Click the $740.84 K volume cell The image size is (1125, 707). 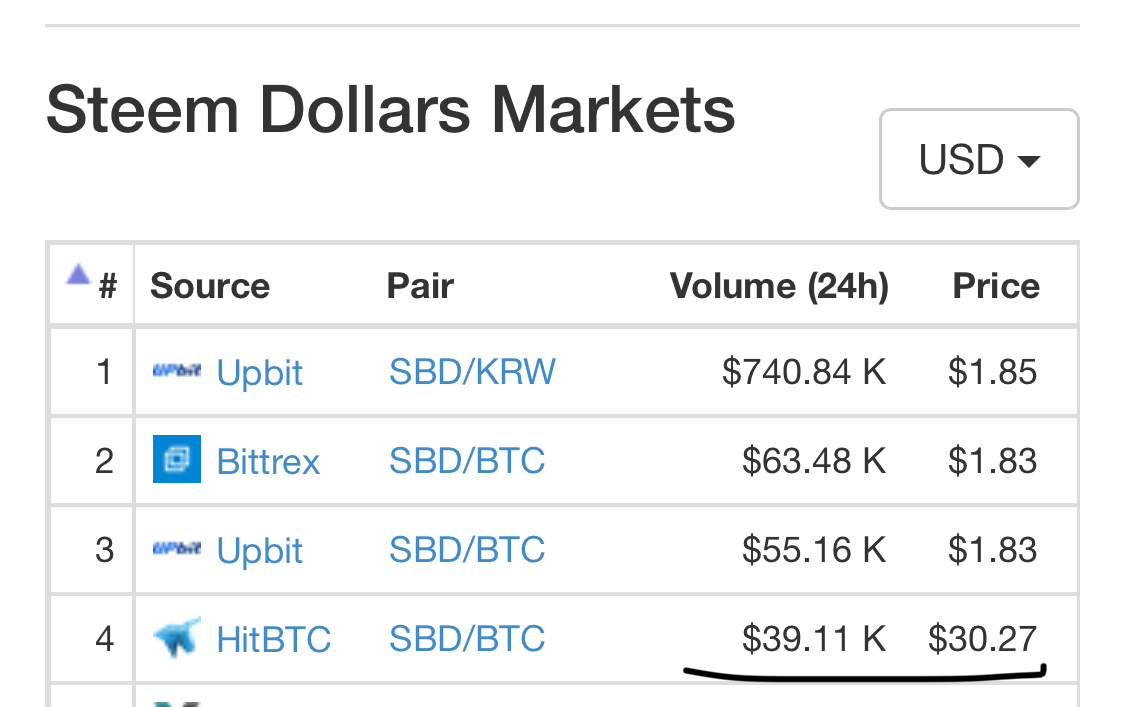804,372
